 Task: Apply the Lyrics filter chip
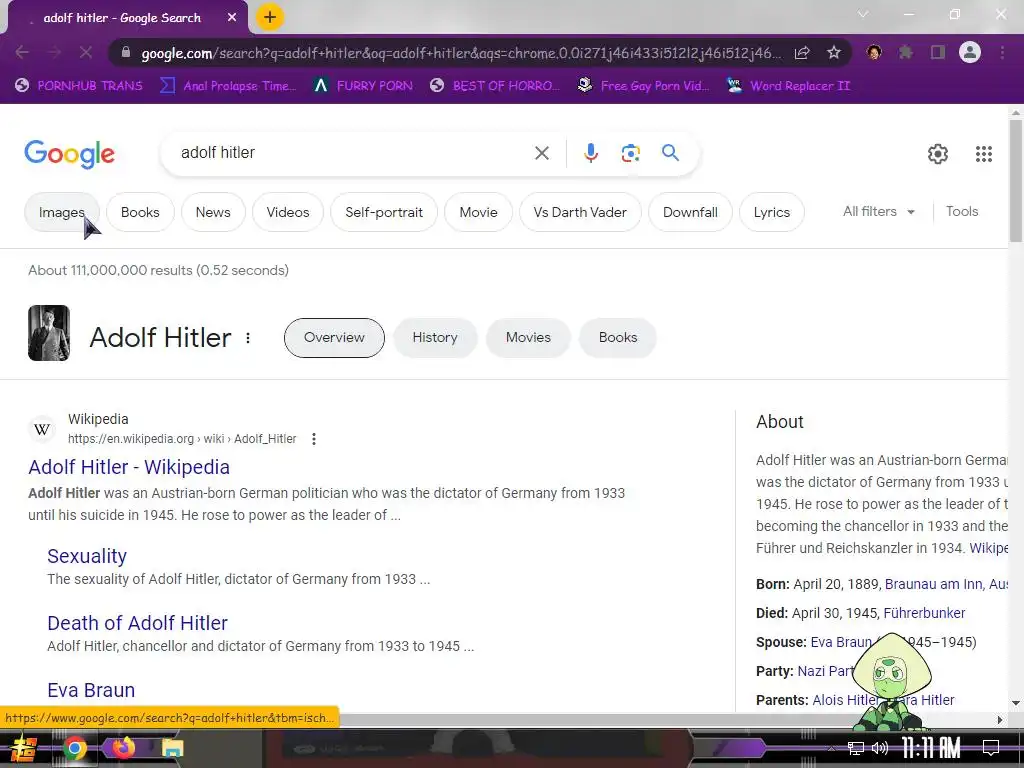point(771,212)
